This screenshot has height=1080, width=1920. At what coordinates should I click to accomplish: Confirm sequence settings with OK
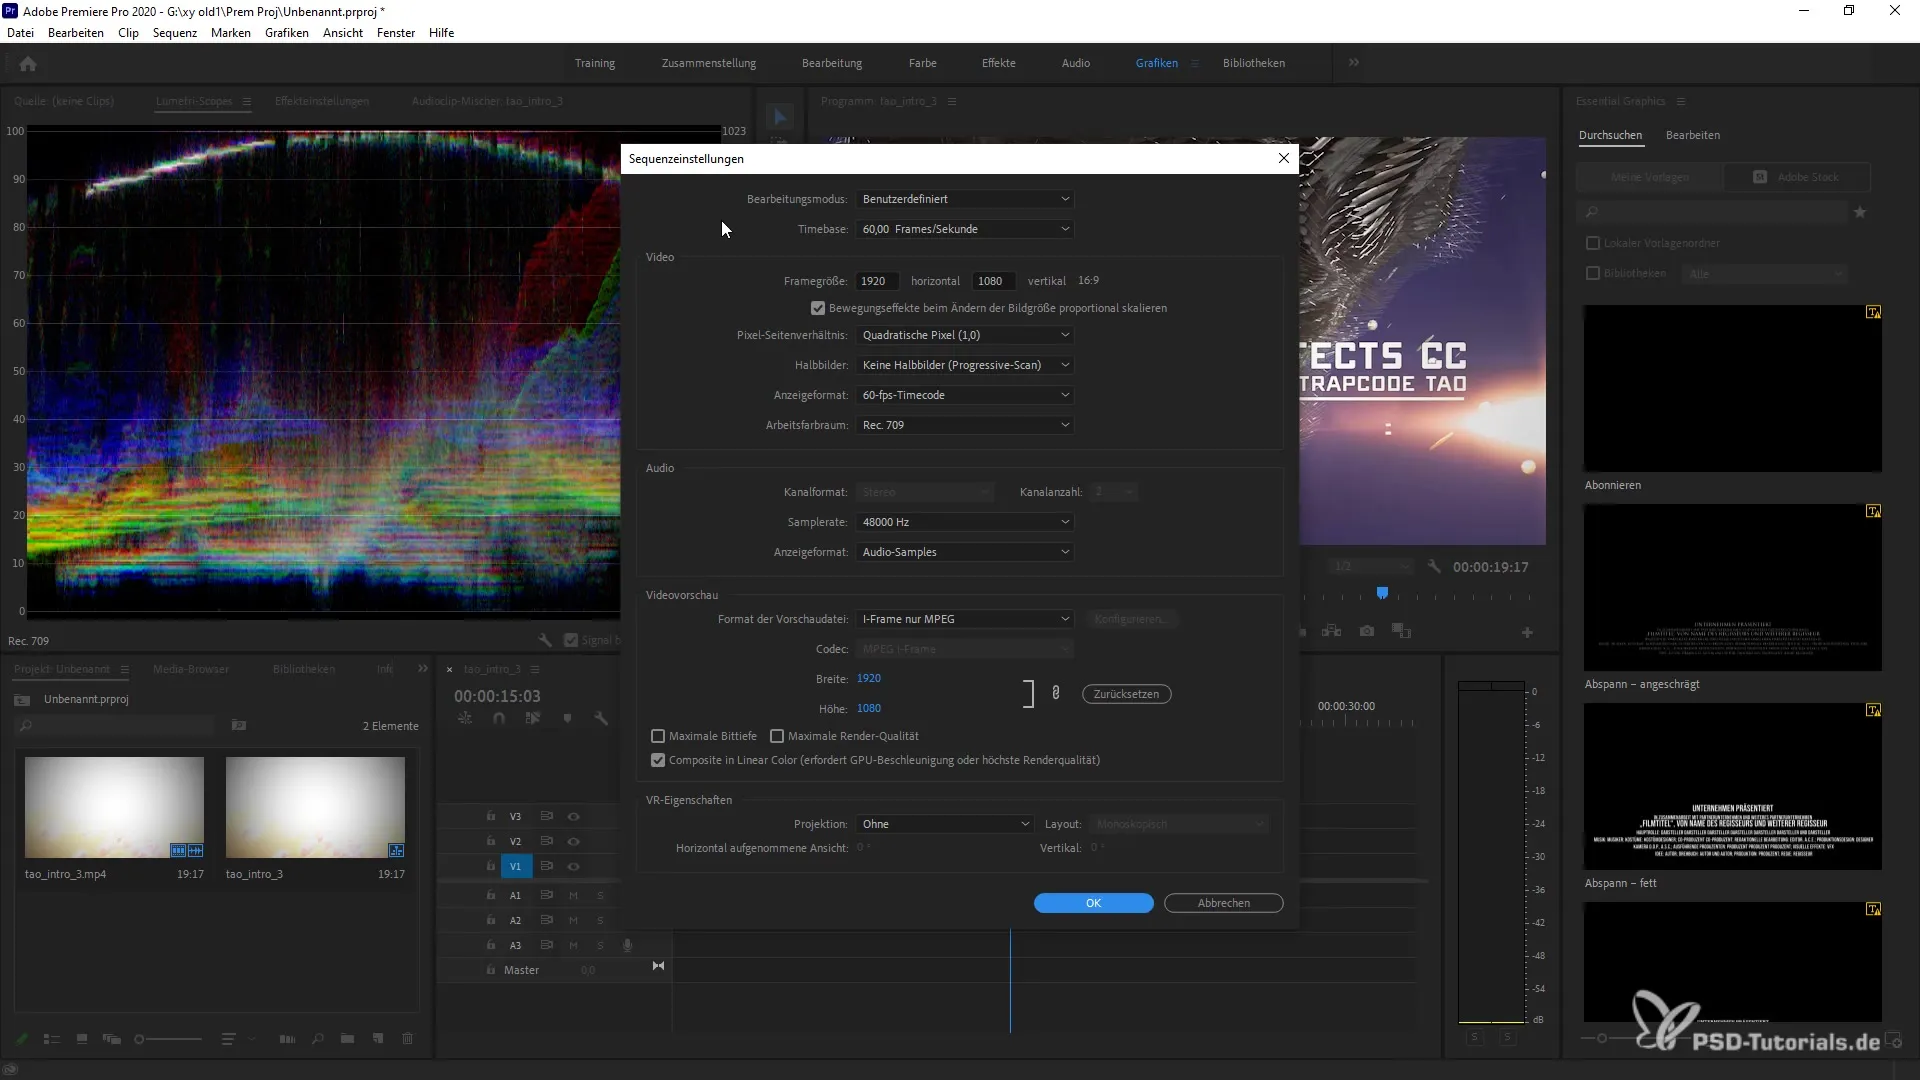point(1093,903)
